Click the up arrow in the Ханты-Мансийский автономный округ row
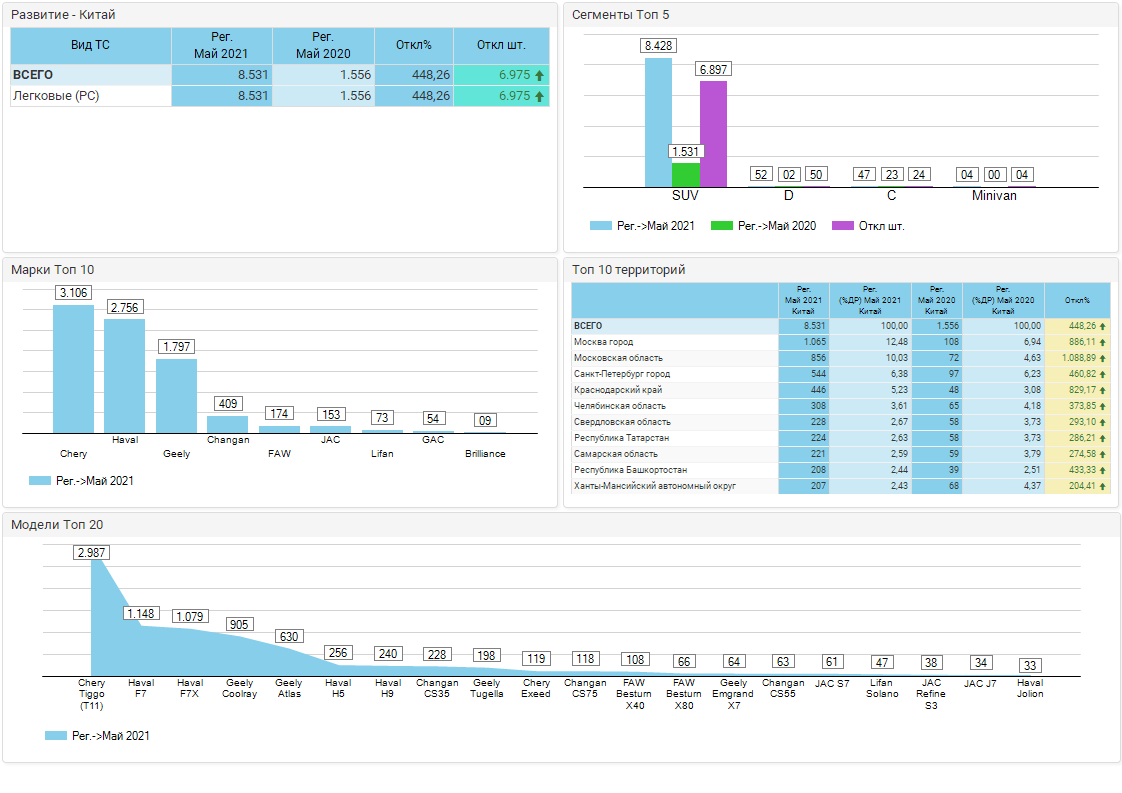Image resolution: width=1122 pixels, height=793 pixels. click(1103, 487)
